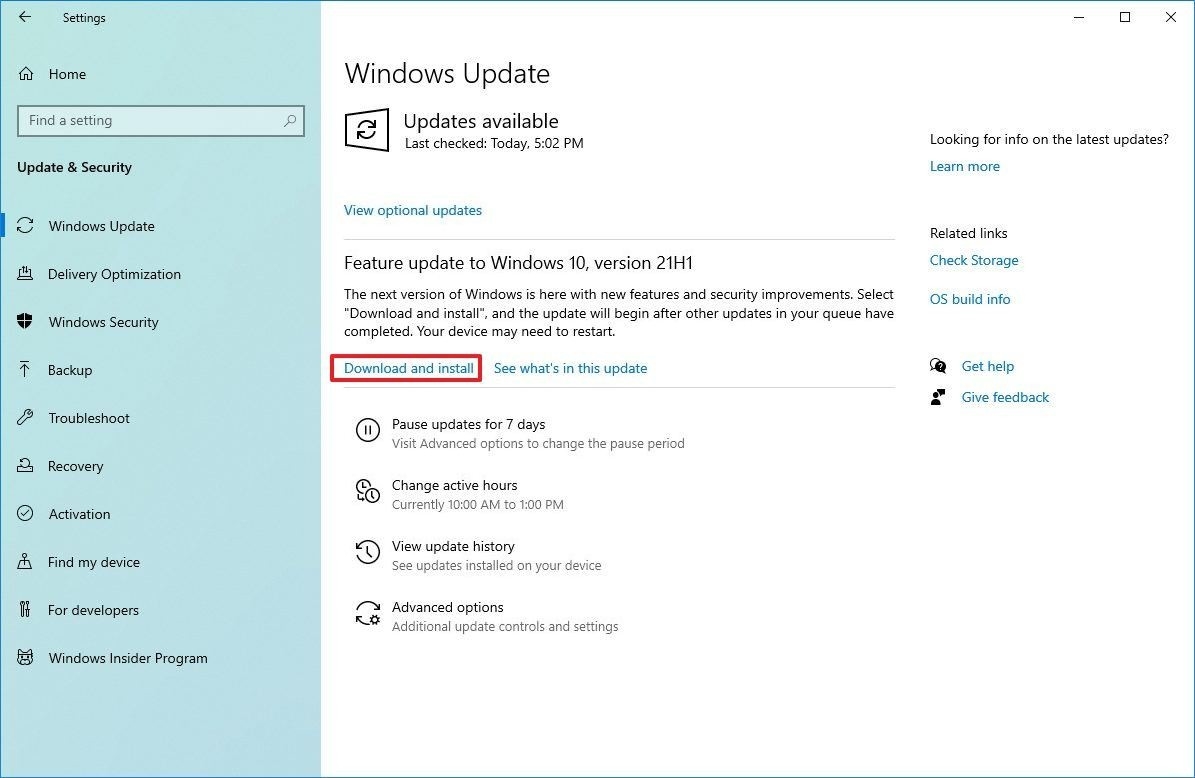Go to For developers settings
The height and width of the screenshot is (778, 1195).
click(x=93, y=610)
